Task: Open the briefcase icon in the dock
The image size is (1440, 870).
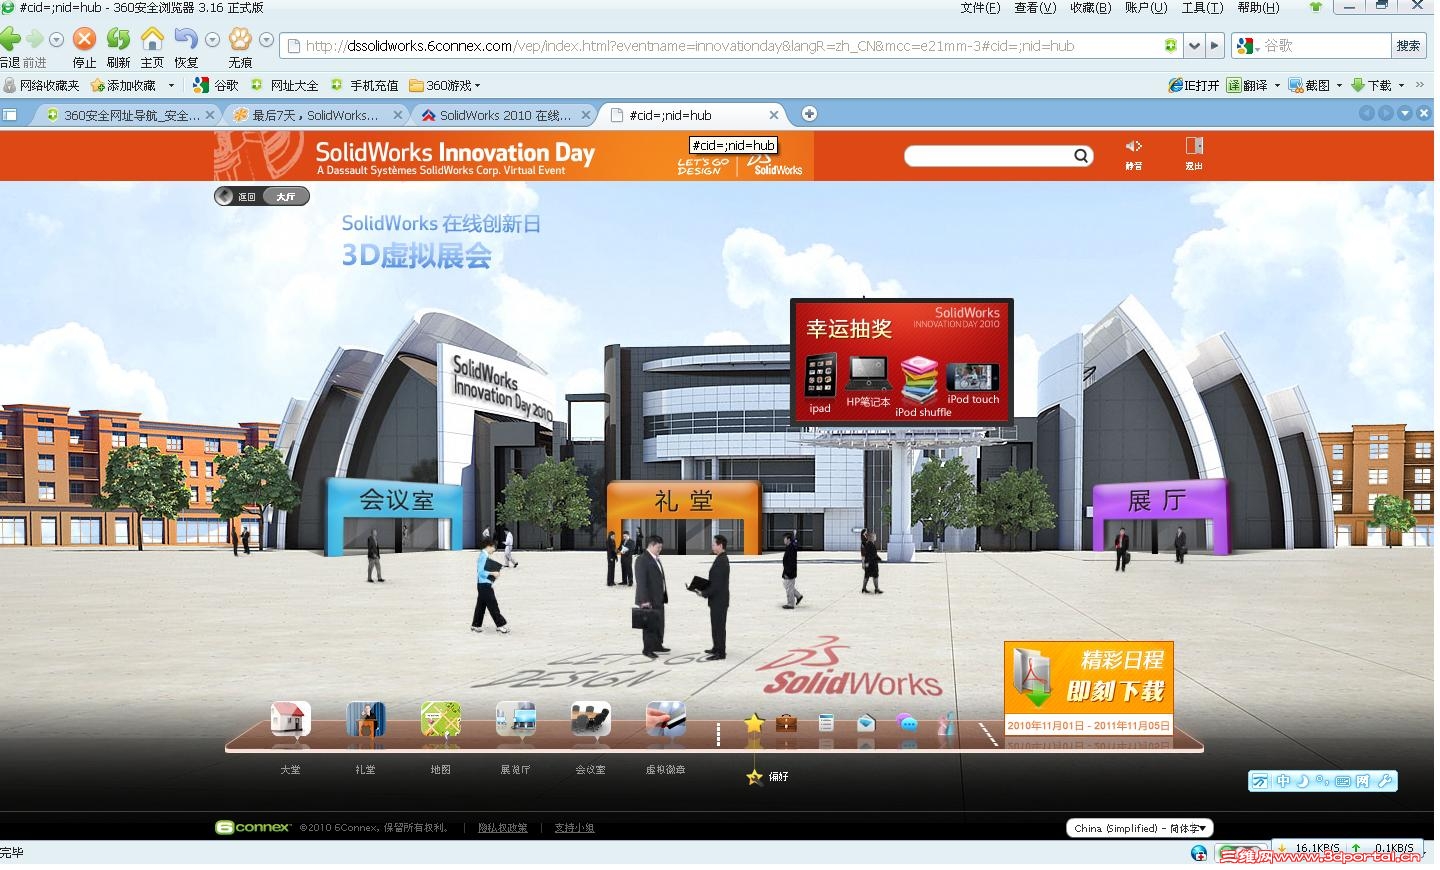Action: (787, 722)
